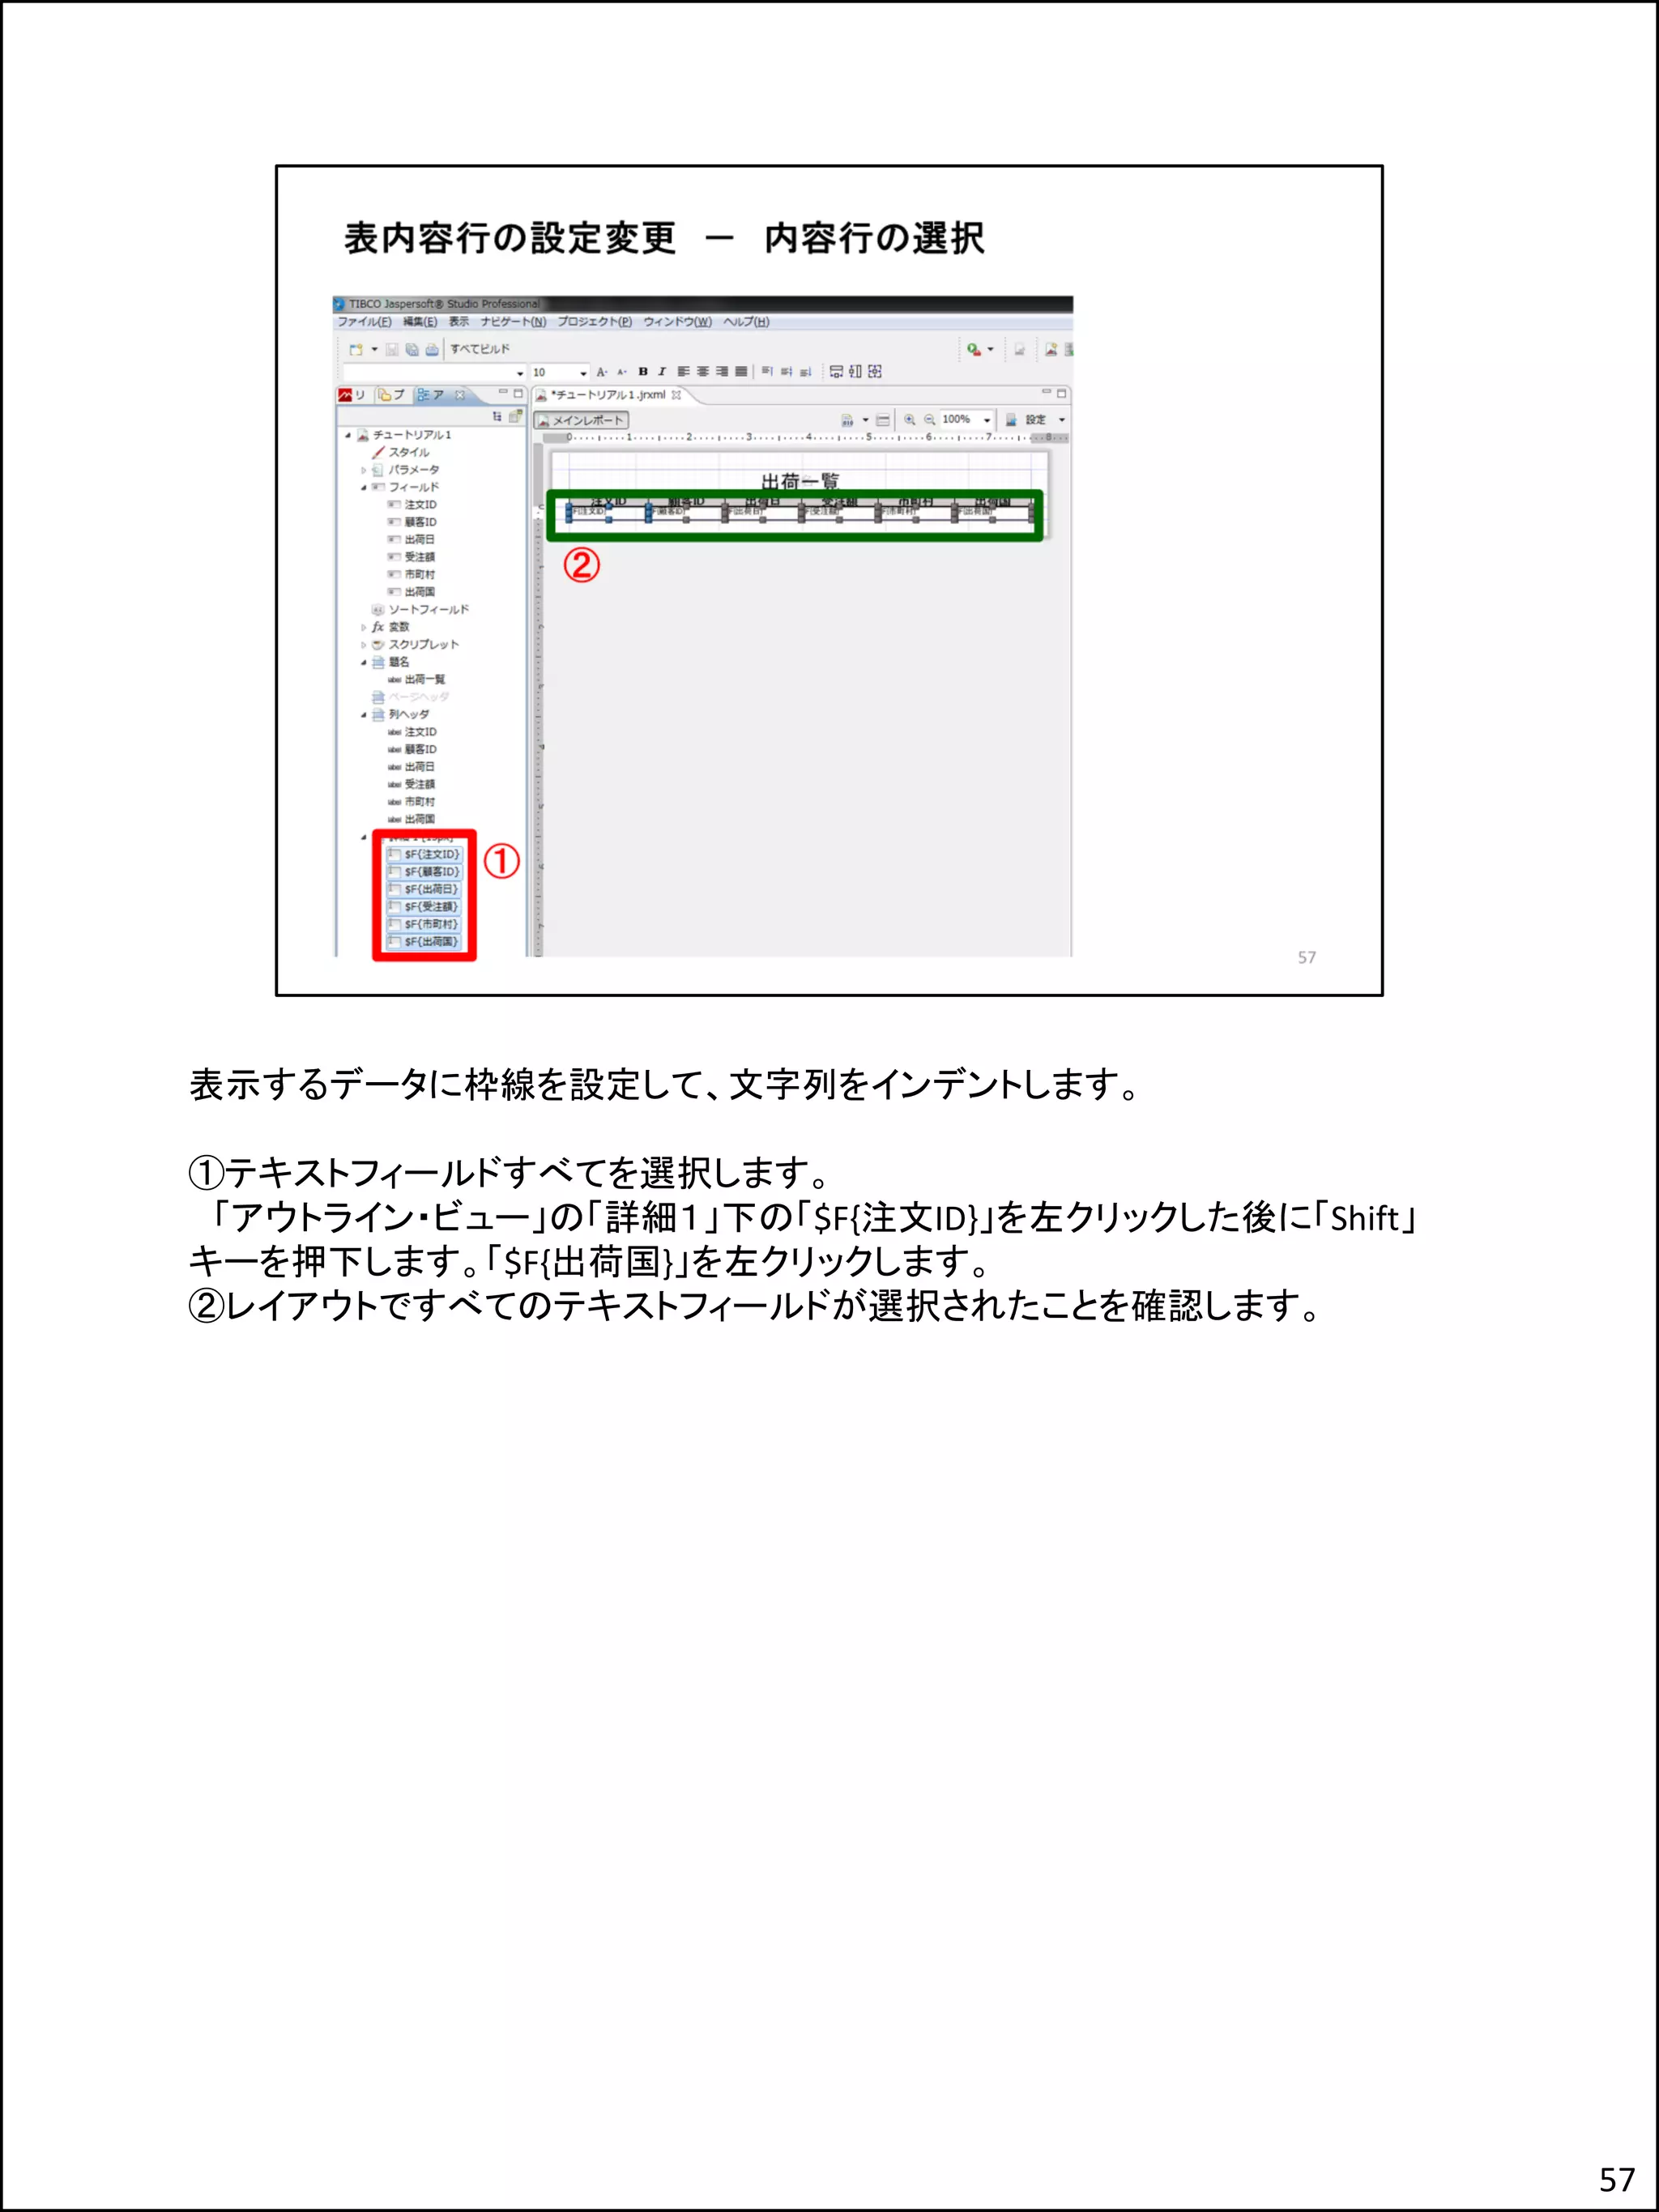Open the dropdown arrow next to 設定
This screenshot has width=1659, height=2212.
(1062, 420)
